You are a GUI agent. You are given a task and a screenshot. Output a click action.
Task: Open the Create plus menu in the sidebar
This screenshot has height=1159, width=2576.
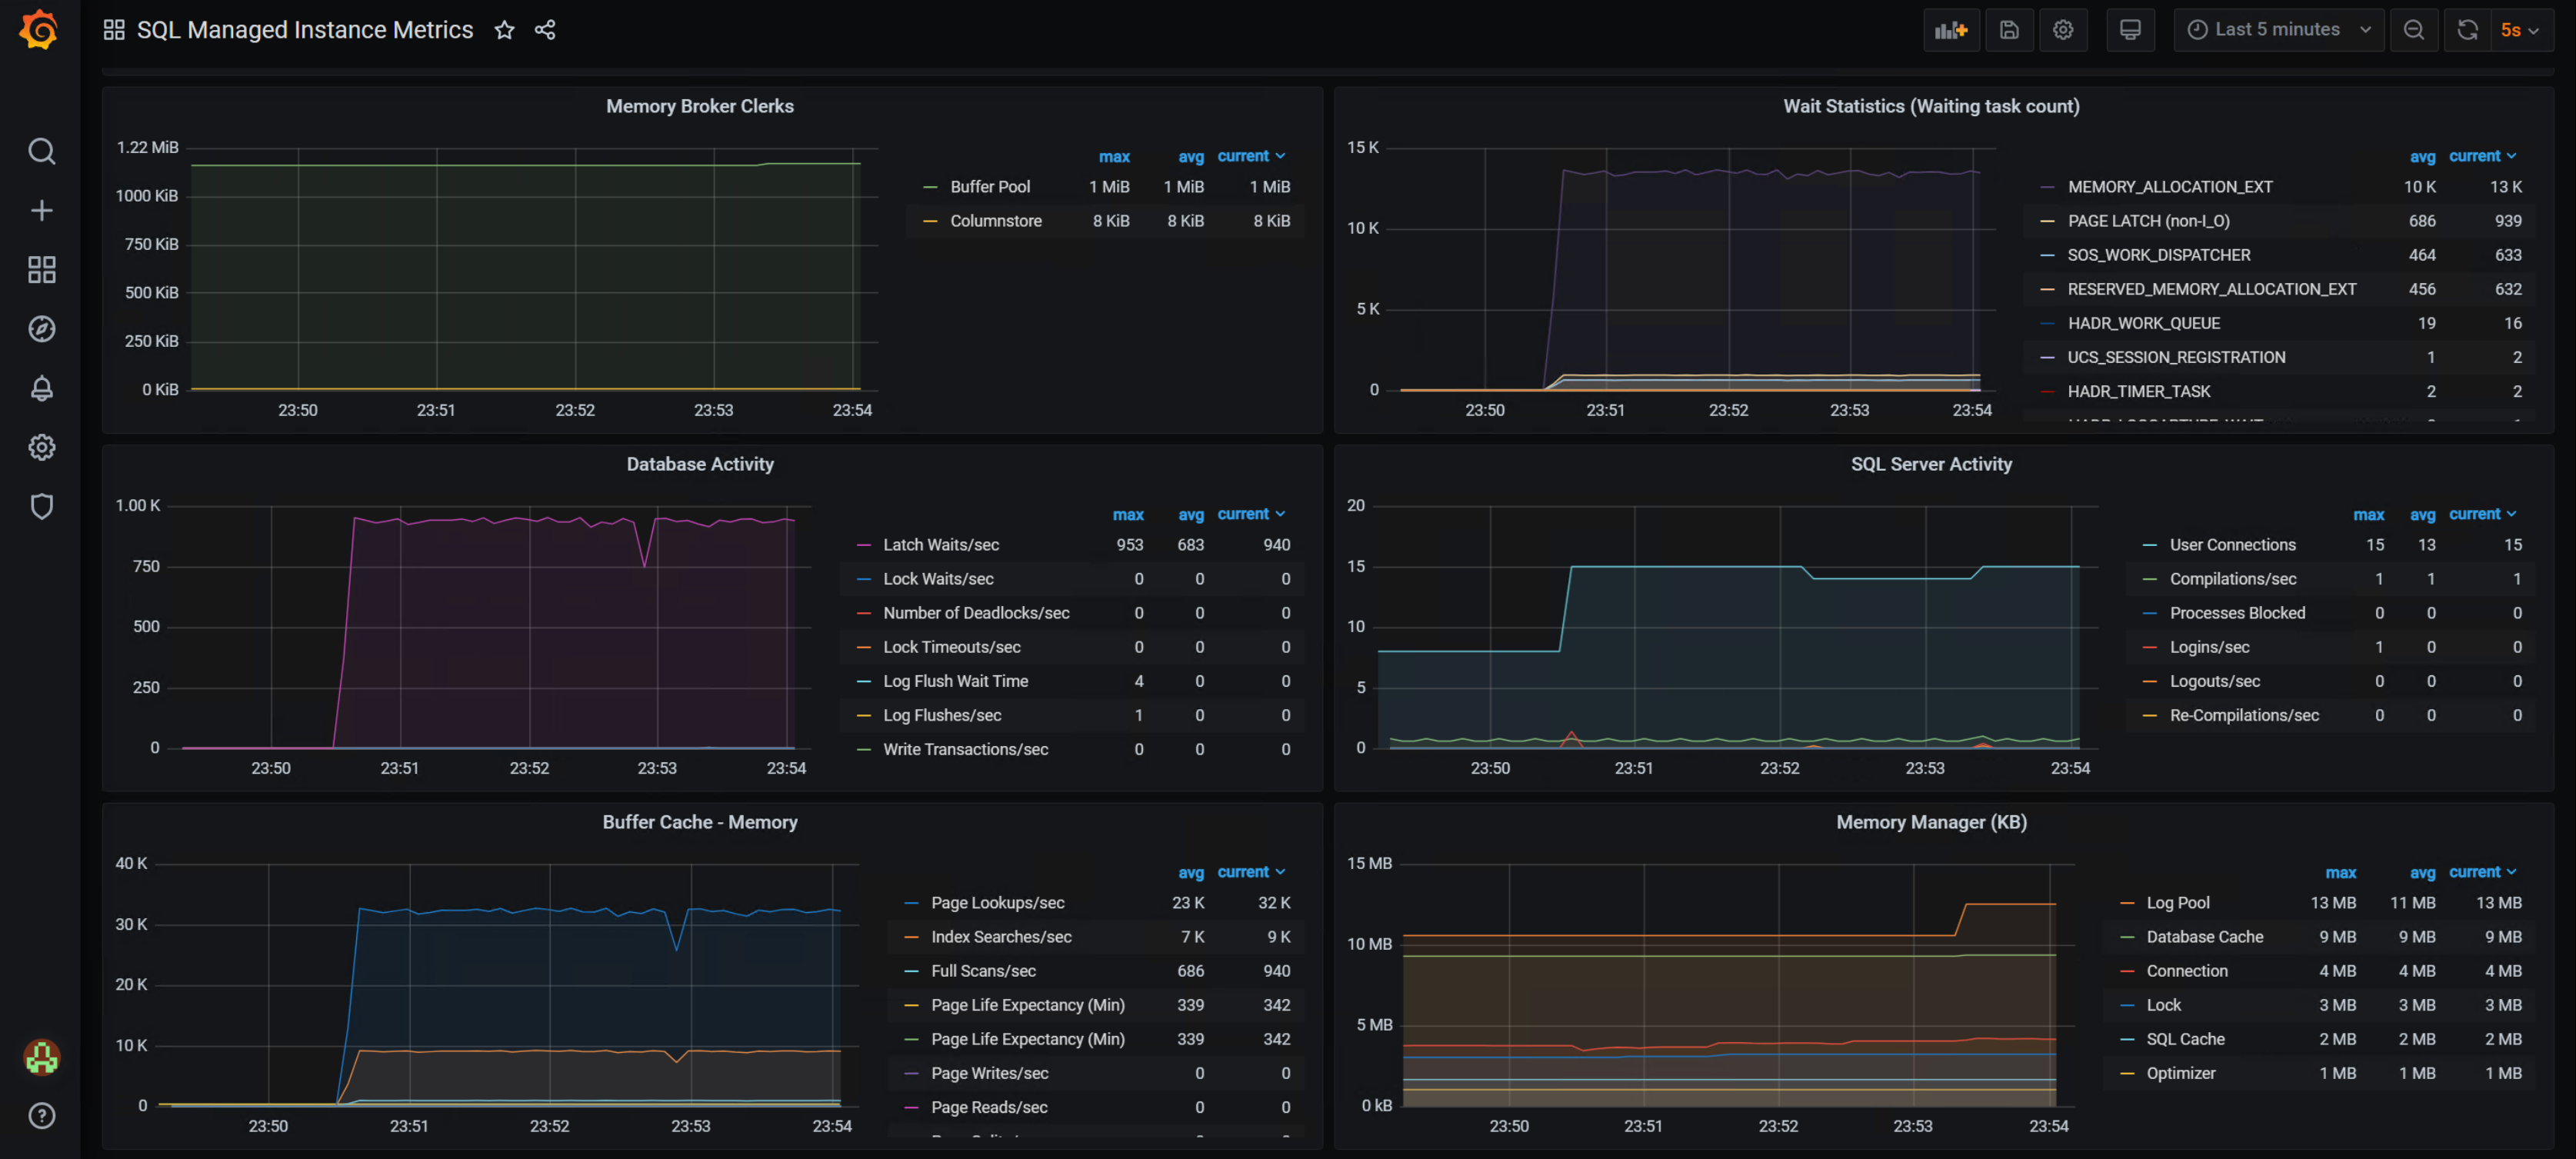[x=41, y=210]
